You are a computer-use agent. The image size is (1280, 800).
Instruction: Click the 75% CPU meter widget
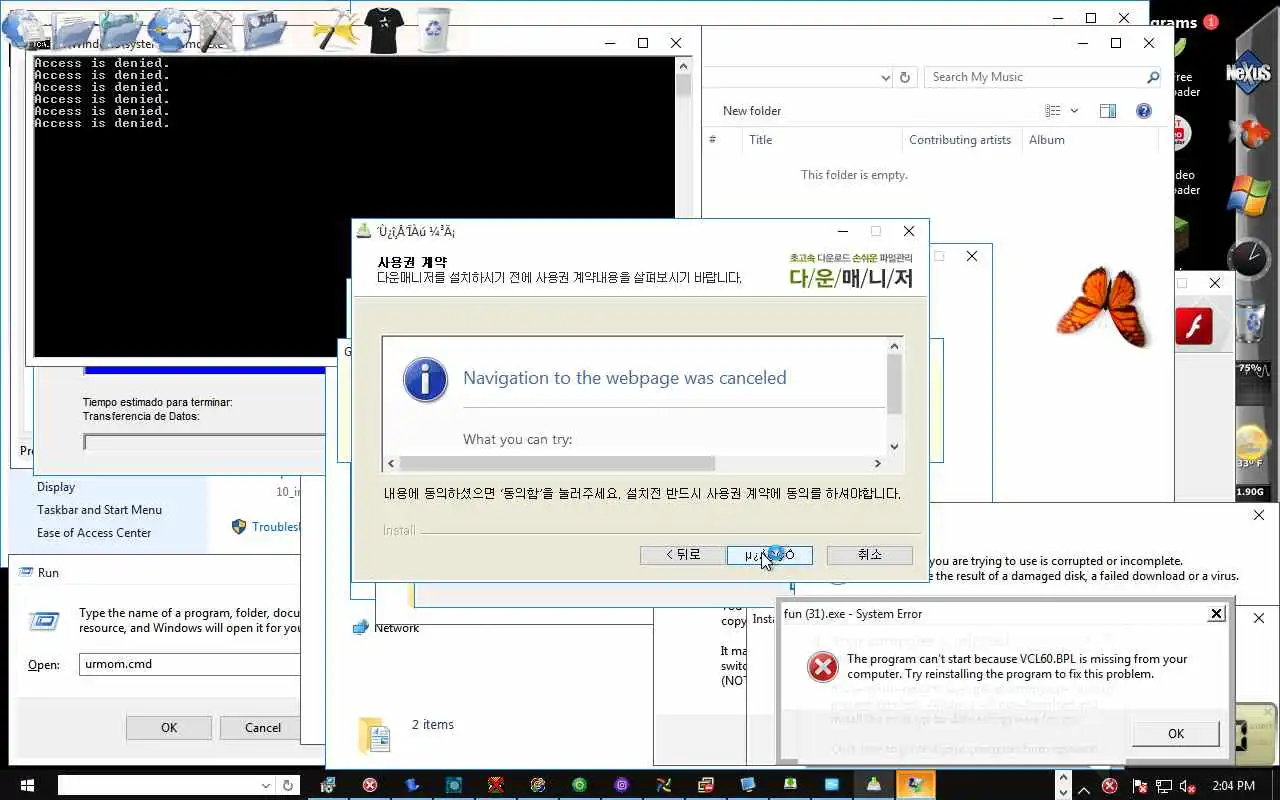tap(1251, 382)
